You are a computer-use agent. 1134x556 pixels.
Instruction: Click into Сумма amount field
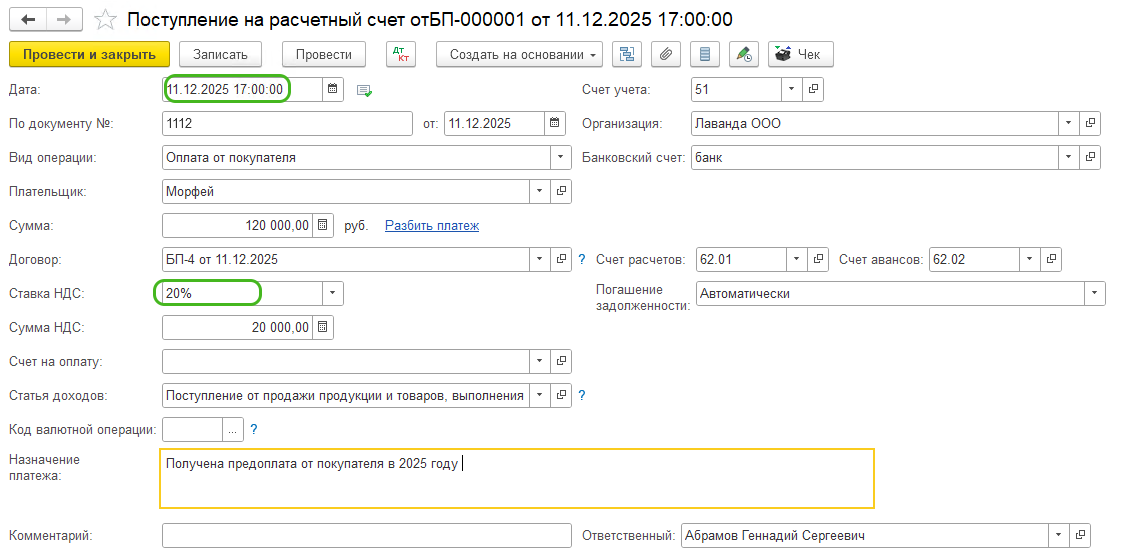[238, 225]
